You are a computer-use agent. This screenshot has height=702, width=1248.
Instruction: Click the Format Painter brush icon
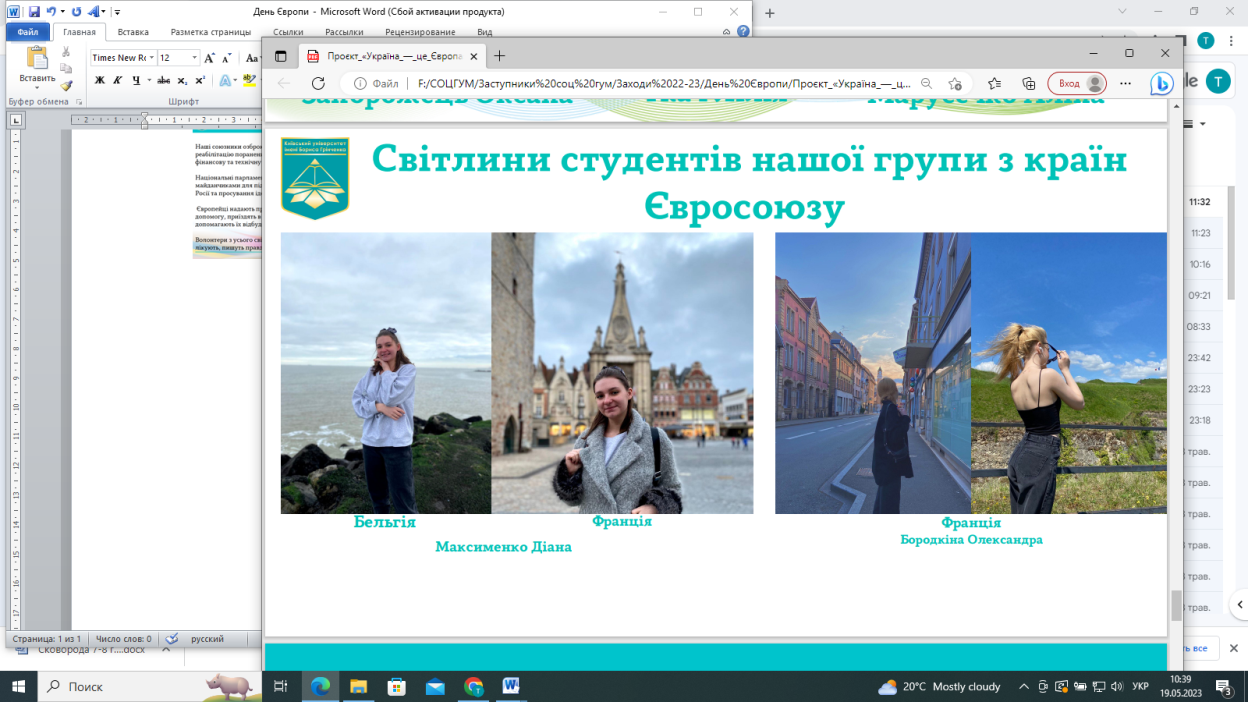pos(67,86)
